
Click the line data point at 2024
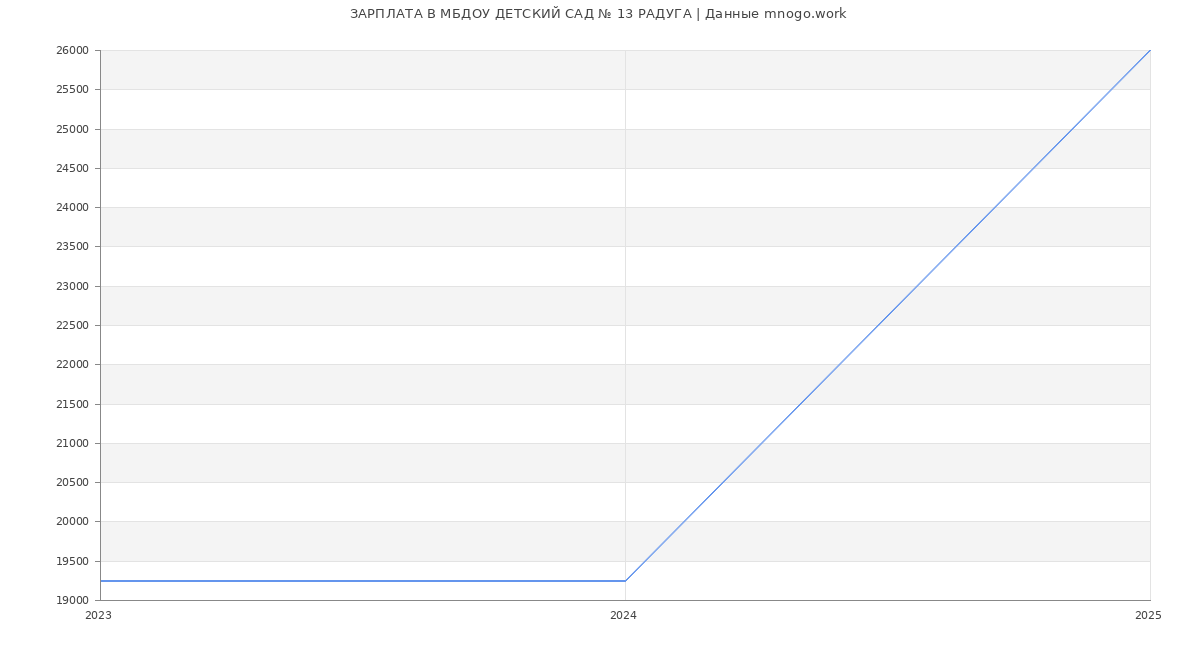click(x=625, y=581)
